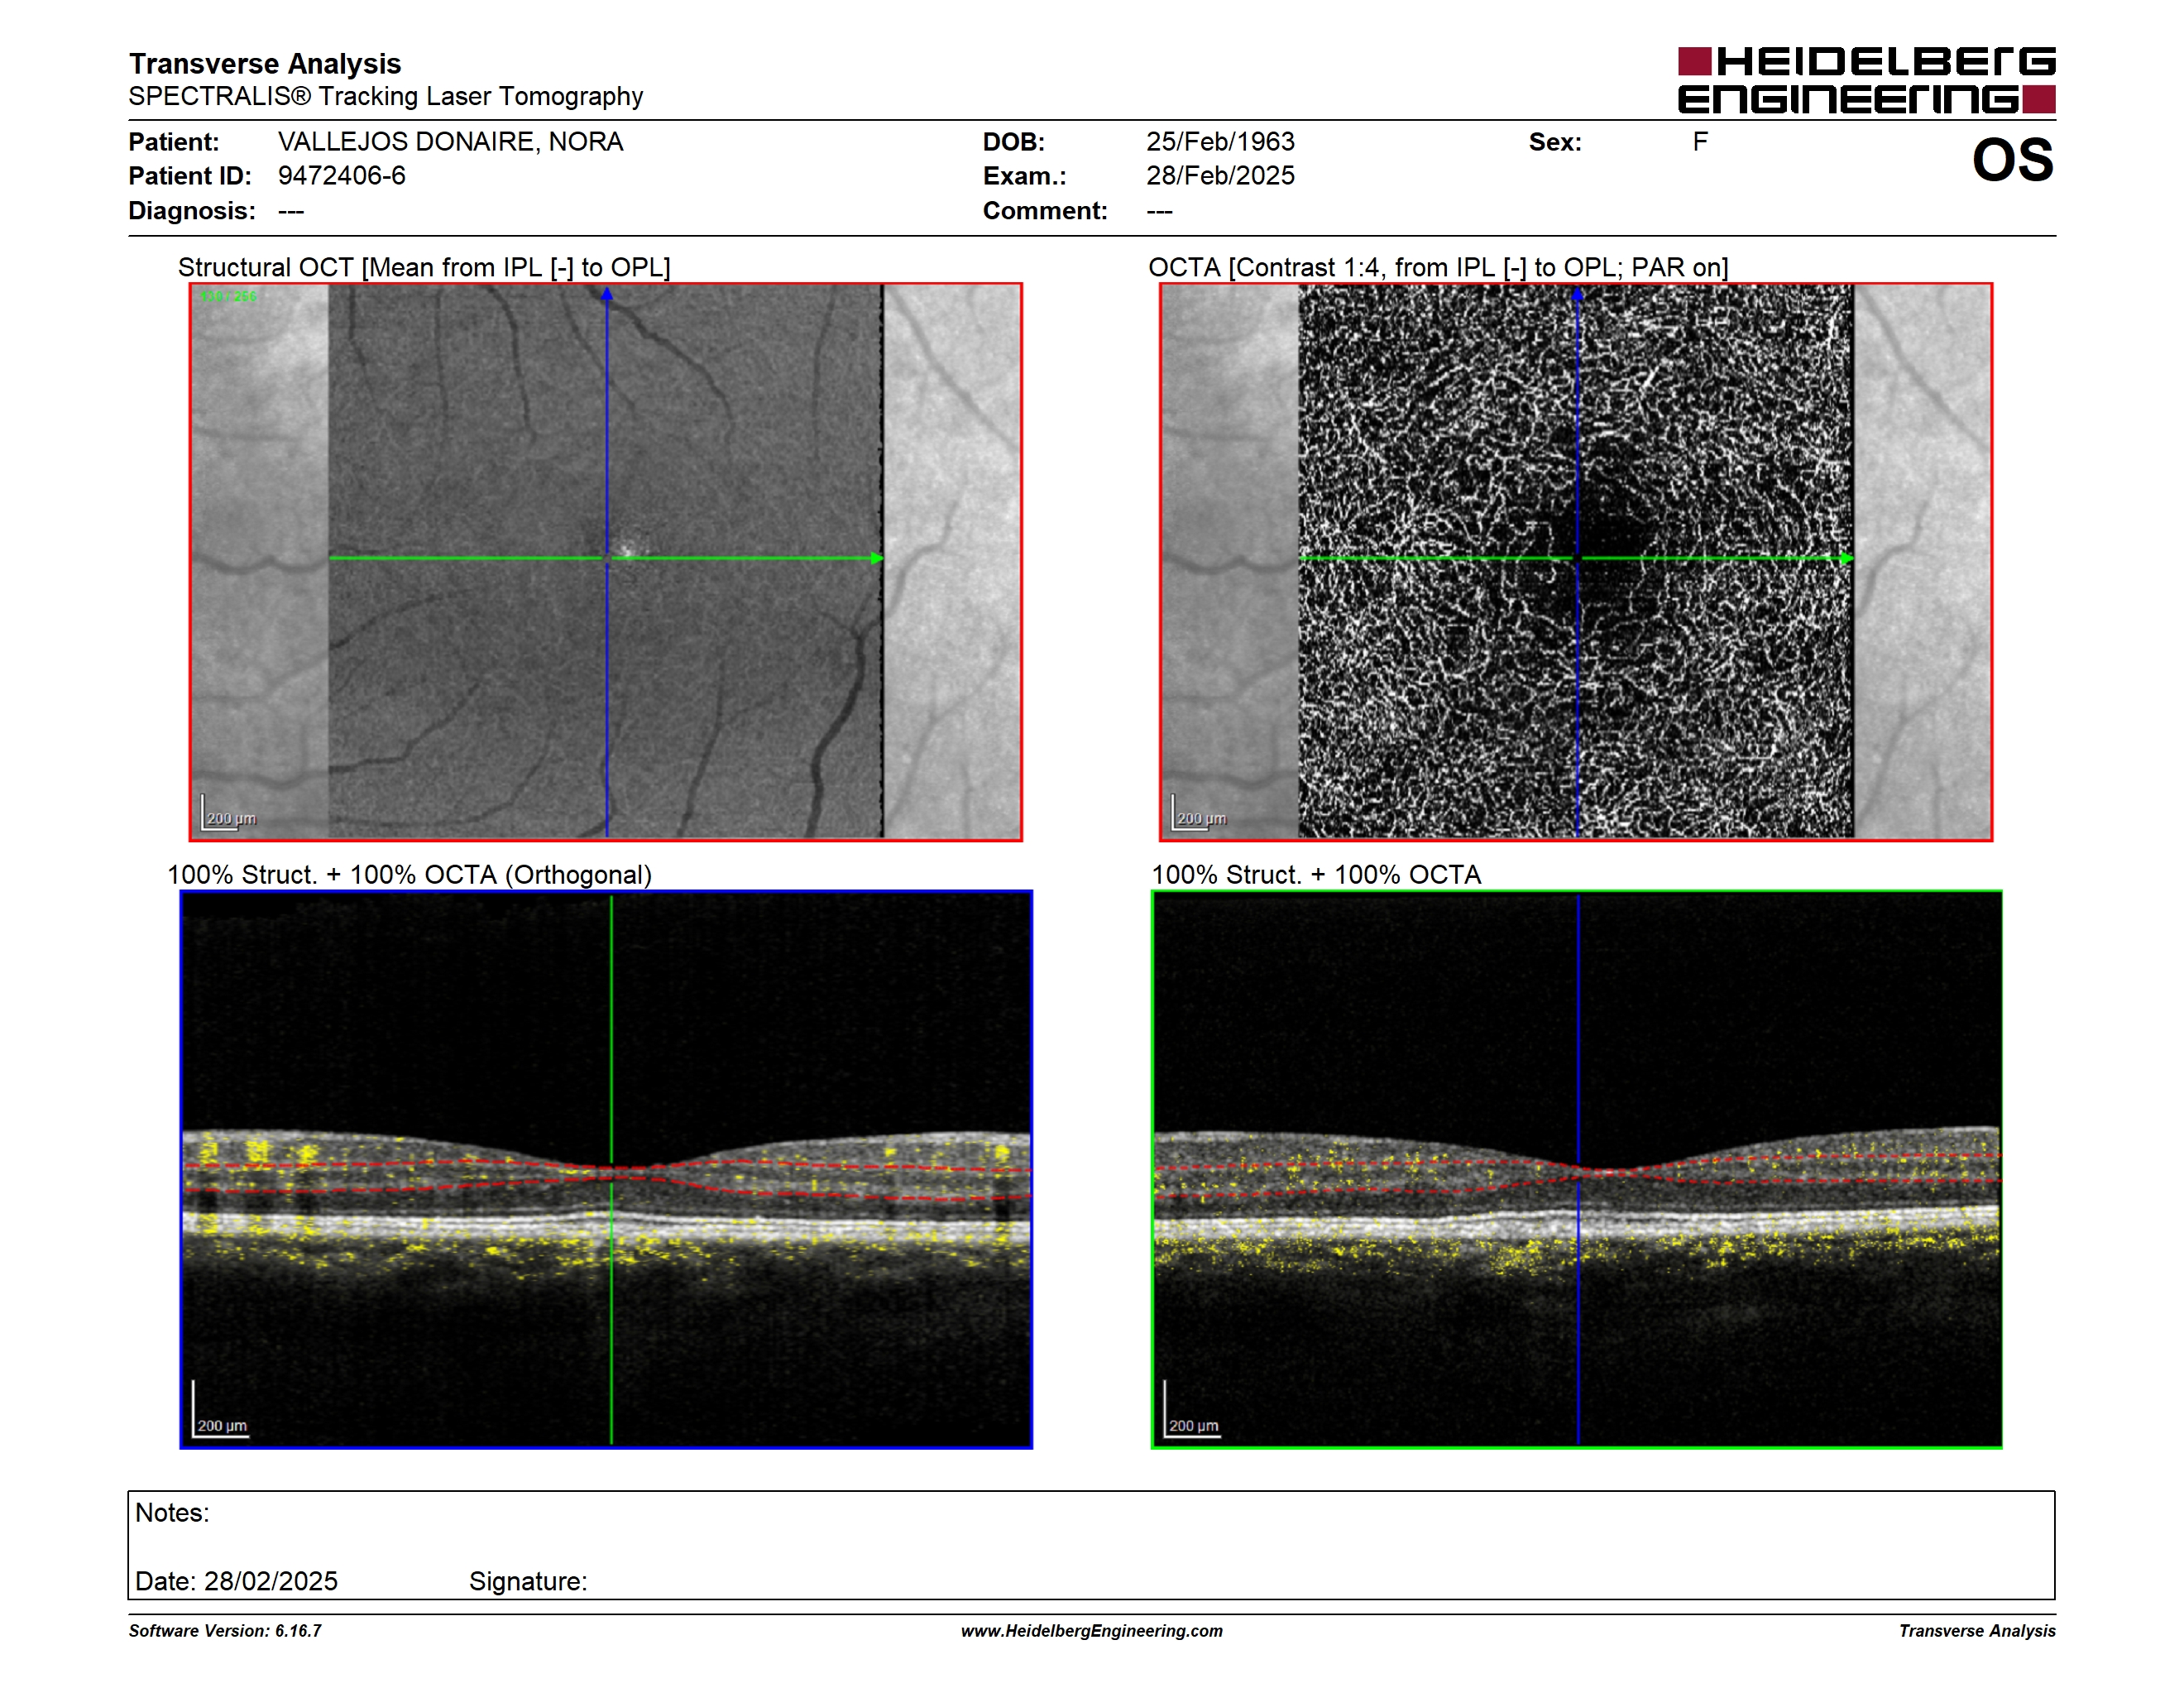Click the OS eye laterality label
This screenshot has width=2184, height=1688.
2012,160
